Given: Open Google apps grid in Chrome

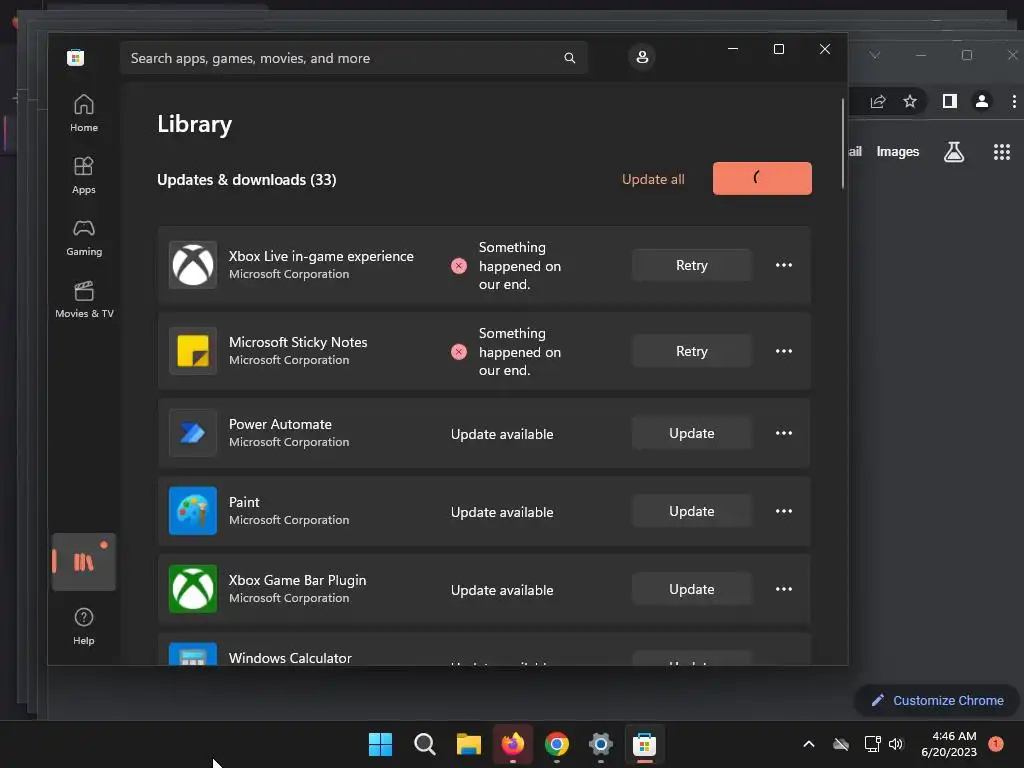Looking at the screenshot, I should click(1002, 152).
